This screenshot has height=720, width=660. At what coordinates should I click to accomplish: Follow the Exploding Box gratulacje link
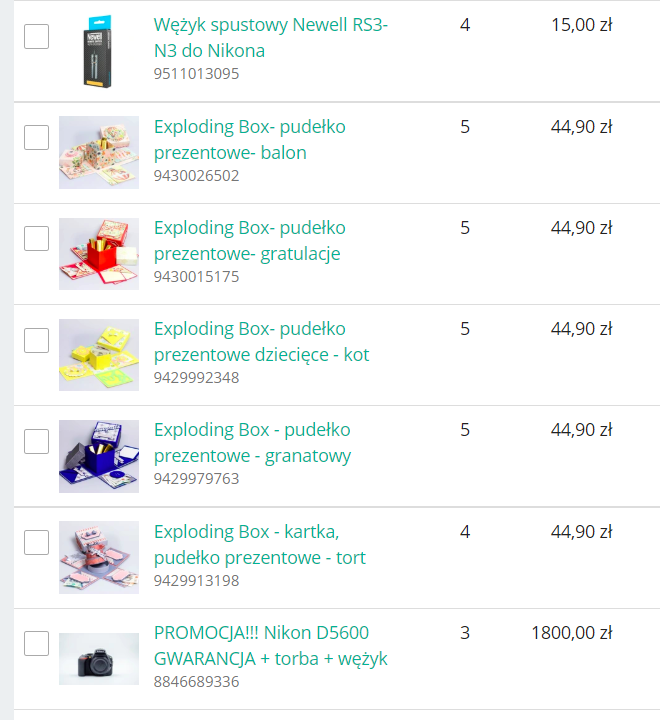[249, 240]
